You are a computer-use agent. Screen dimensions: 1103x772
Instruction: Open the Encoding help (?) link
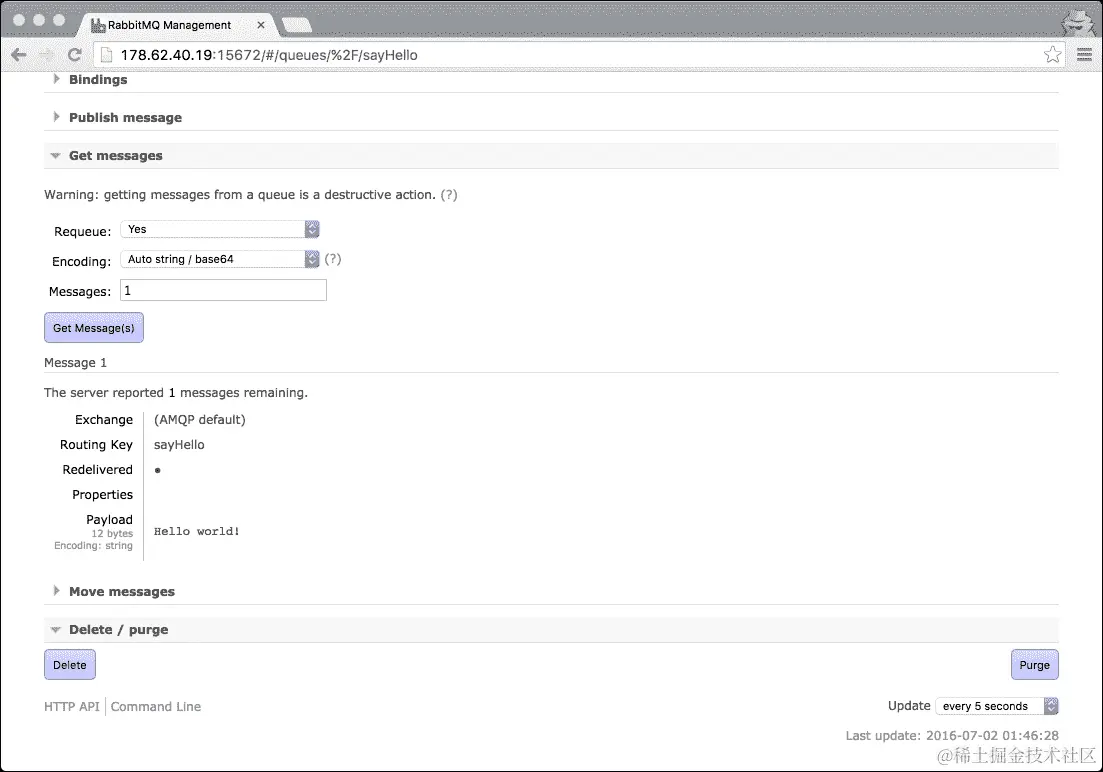coord(332,259)
